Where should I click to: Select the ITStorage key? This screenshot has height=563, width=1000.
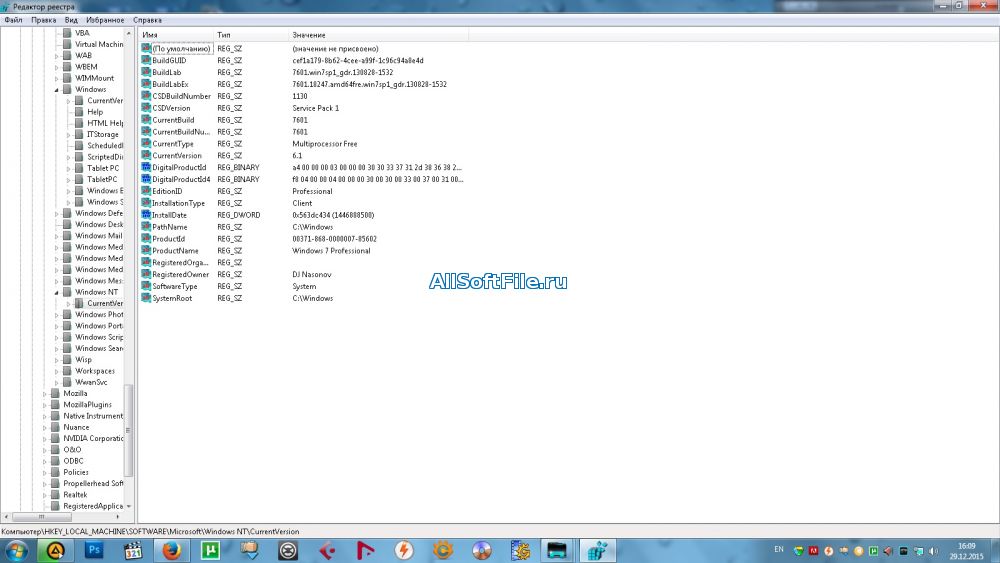[x=103, y=135]
